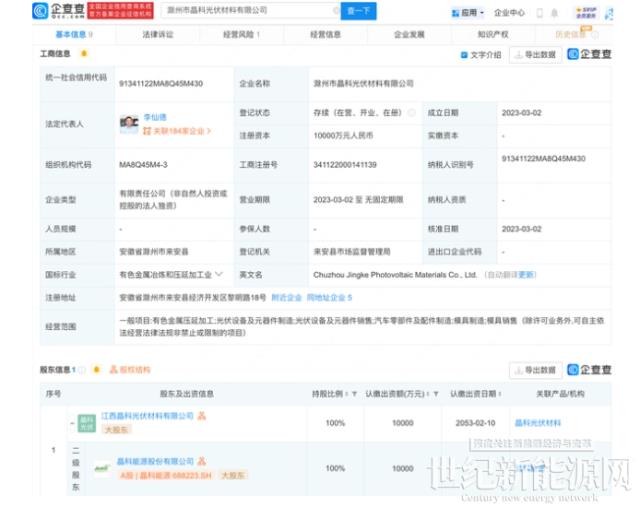Collapse the 江西晶科光伏材料 shareholder row
The image size is (640, 507).
pos(72,423)
